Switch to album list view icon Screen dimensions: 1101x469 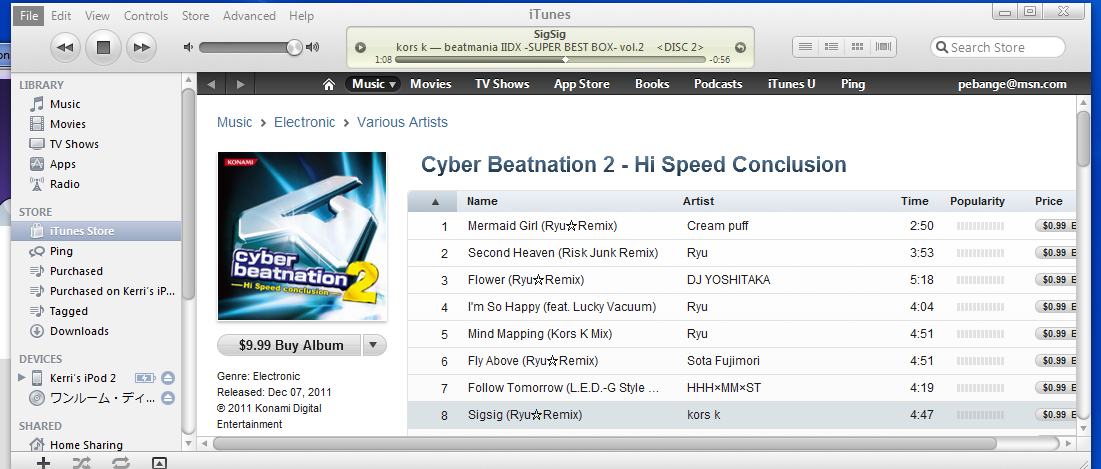(831, 47)
